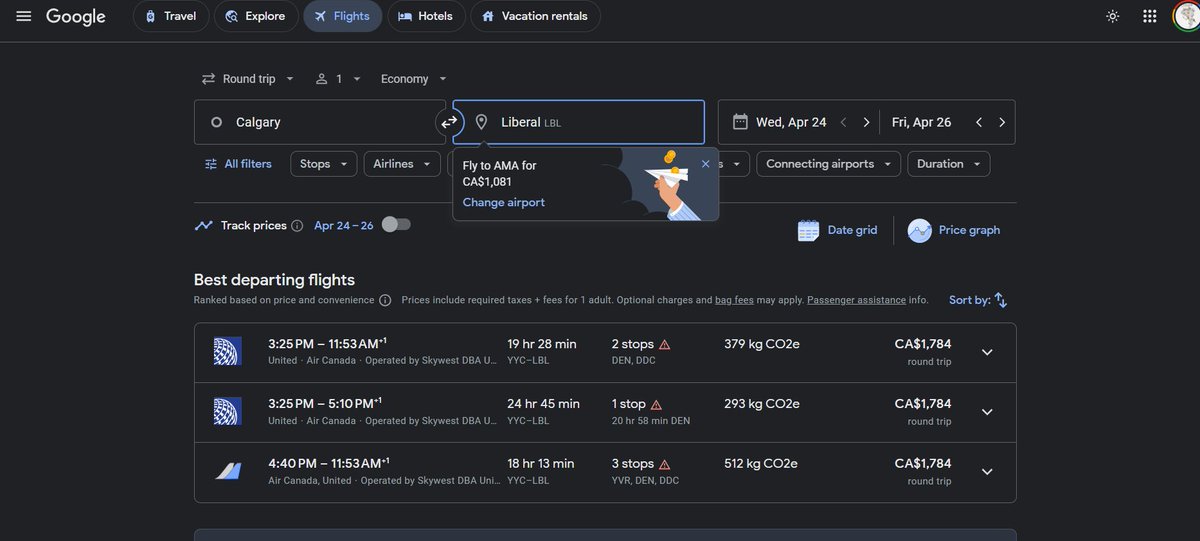Switch to the Travel tab
This screenshot has height=541, width=1200.
pyautogui.click(x=171, y=16)
